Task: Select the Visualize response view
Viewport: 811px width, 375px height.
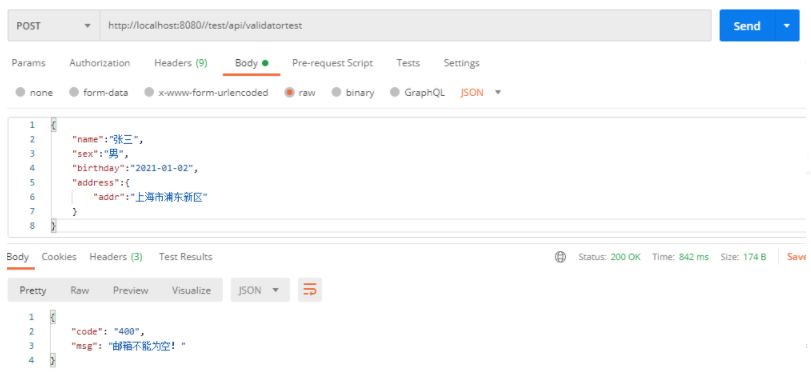Action: pos(191,290)
